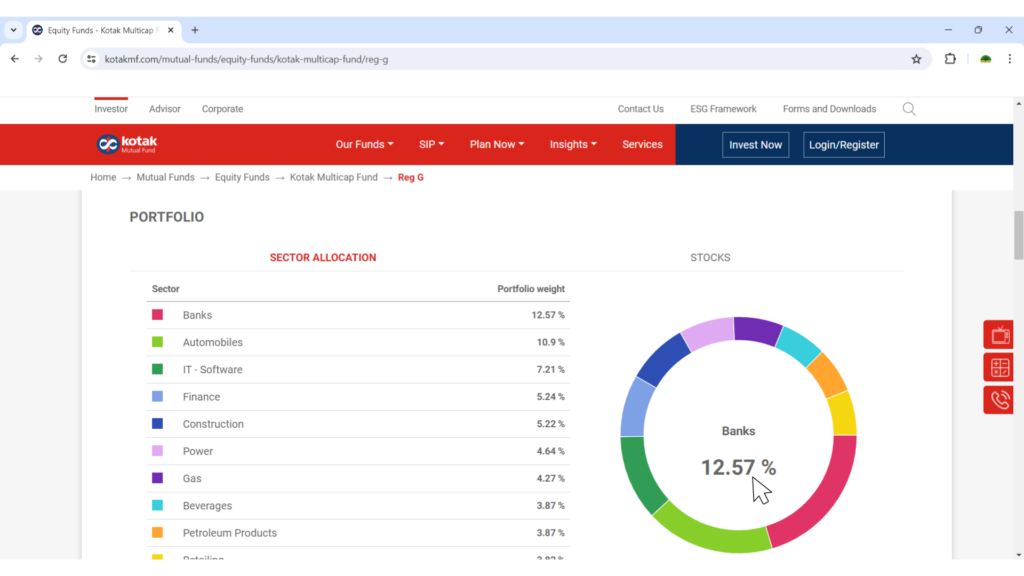This screenshot has width=1024, height=576.
Task: Click the browser forward arrow
Action: point(39,59)
